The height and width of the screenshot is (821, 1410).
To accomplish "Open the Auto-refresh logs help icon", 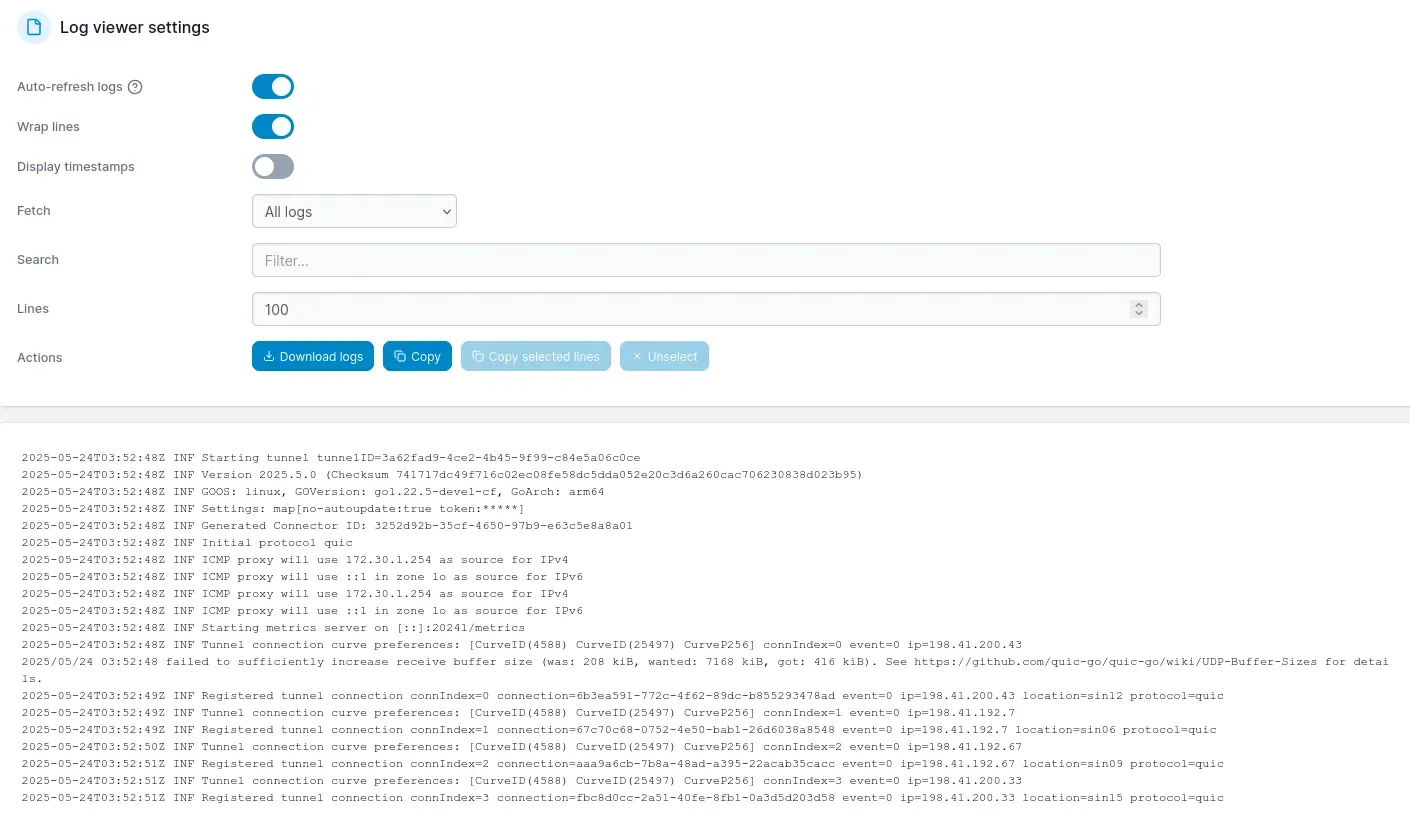I will click(135, 87).
